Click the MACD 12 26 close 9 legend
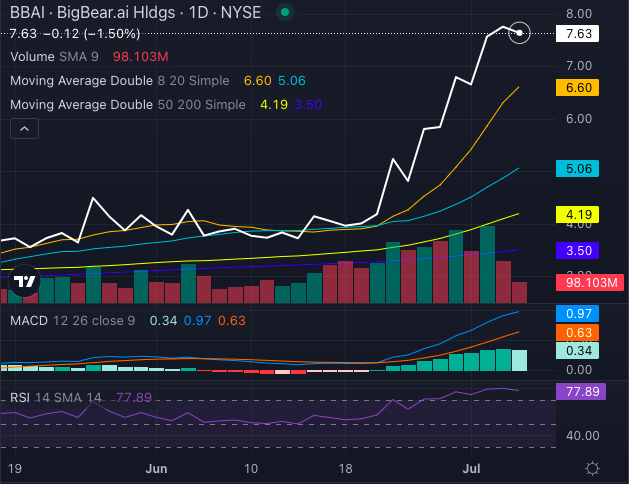This screenshot has width=629, height=484. (72, 321)
